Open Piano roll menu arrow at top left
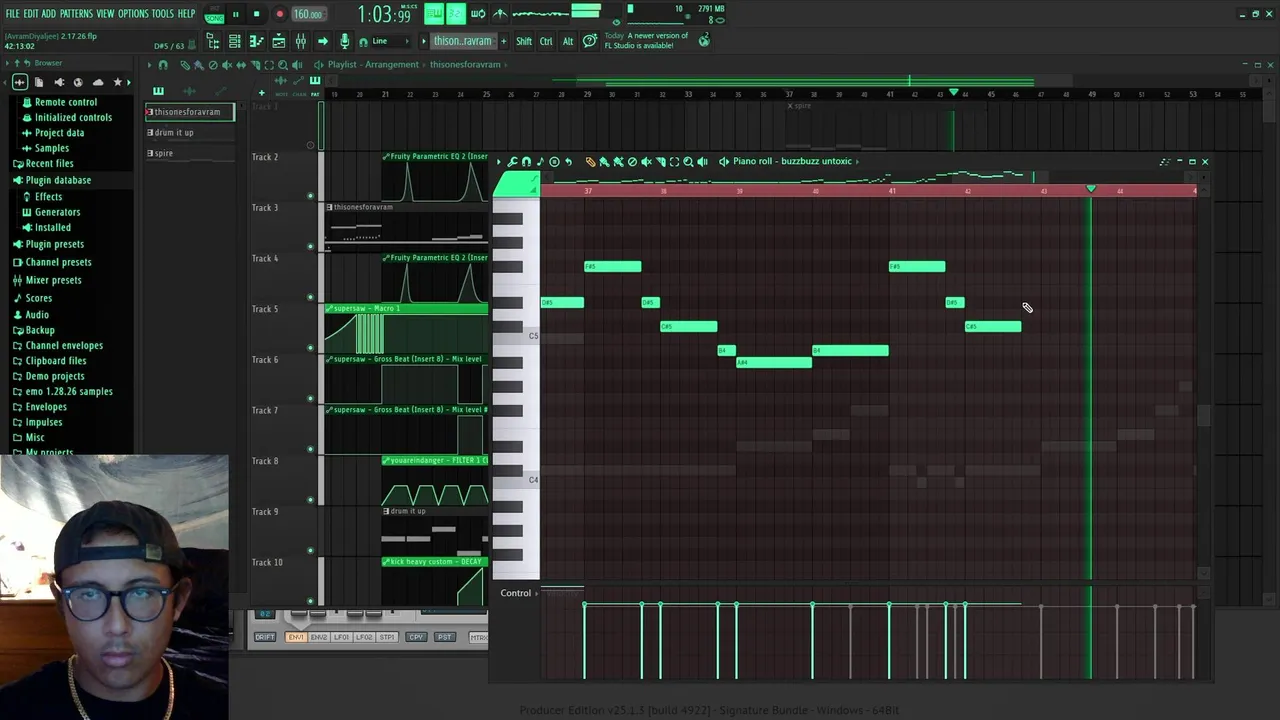This screenshot has height=720, width=1280. click(499, 161)
